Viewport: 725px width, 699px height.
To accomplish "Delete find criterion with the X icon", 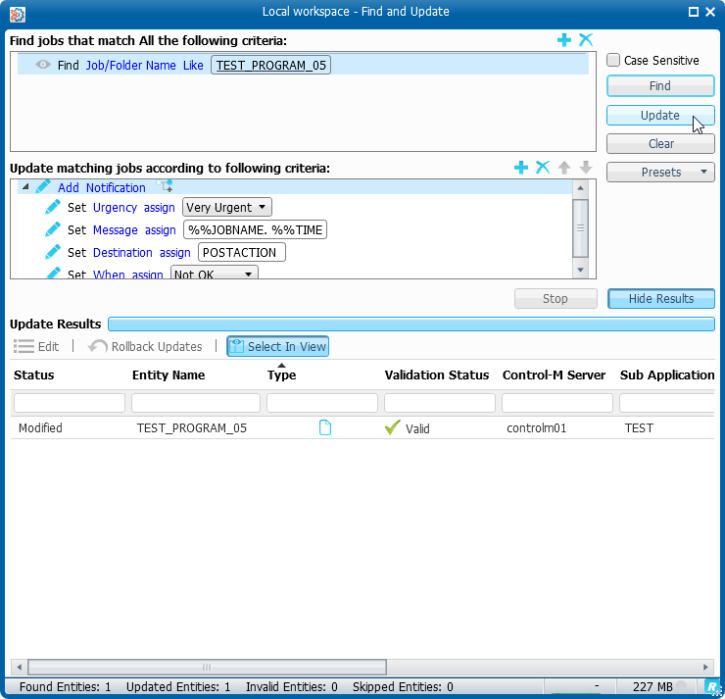I will point(586,40).
